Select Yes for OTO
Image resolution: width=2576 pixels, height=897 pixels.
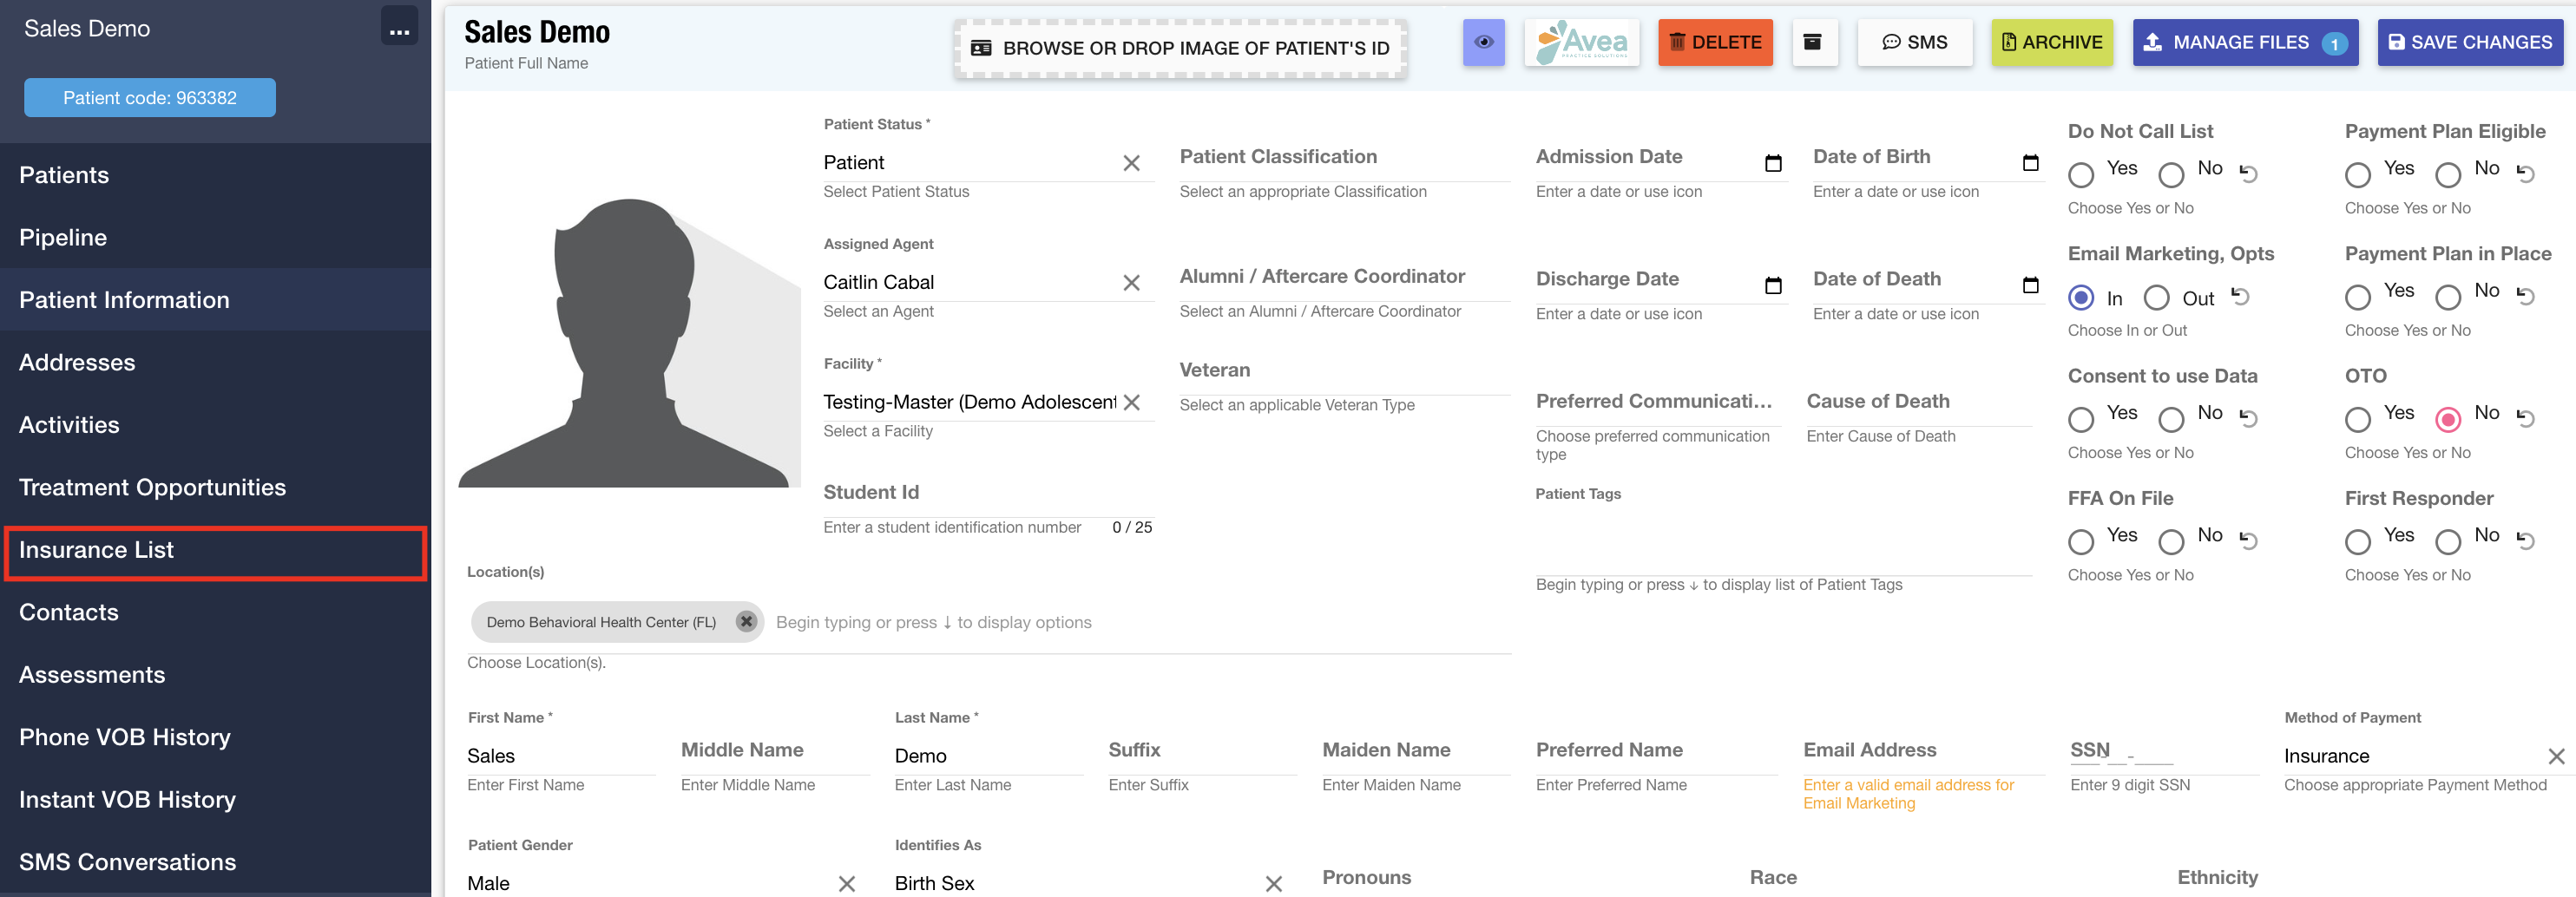pyautogui.click(x=2358, y=420)
